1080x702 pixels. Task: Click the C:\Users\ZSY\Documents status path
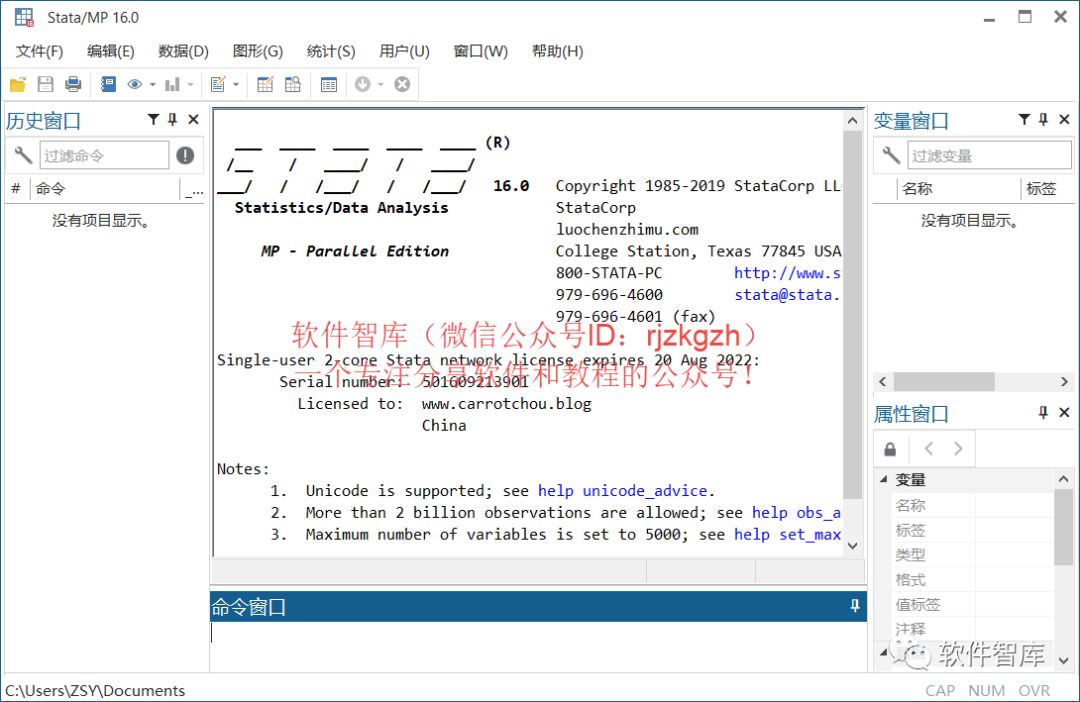click(95, 690)
